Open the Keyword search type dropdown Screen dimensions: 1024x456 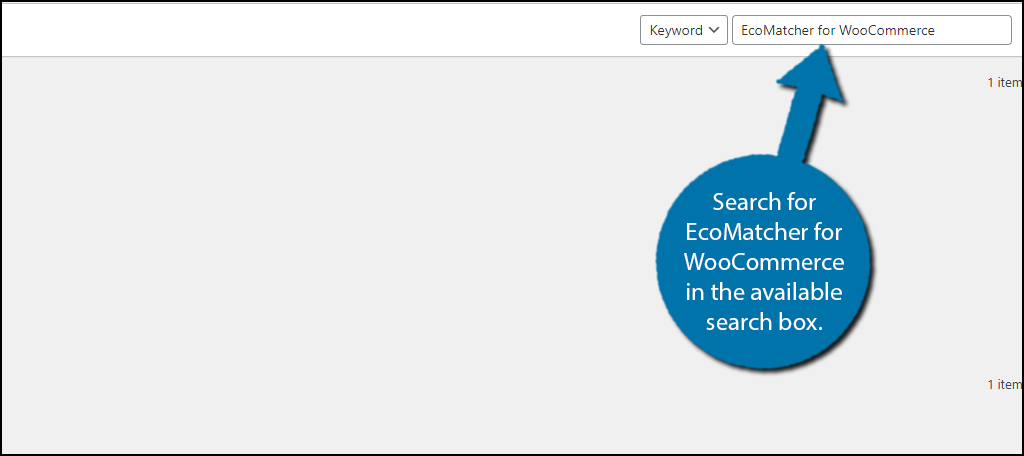point(683,30)
